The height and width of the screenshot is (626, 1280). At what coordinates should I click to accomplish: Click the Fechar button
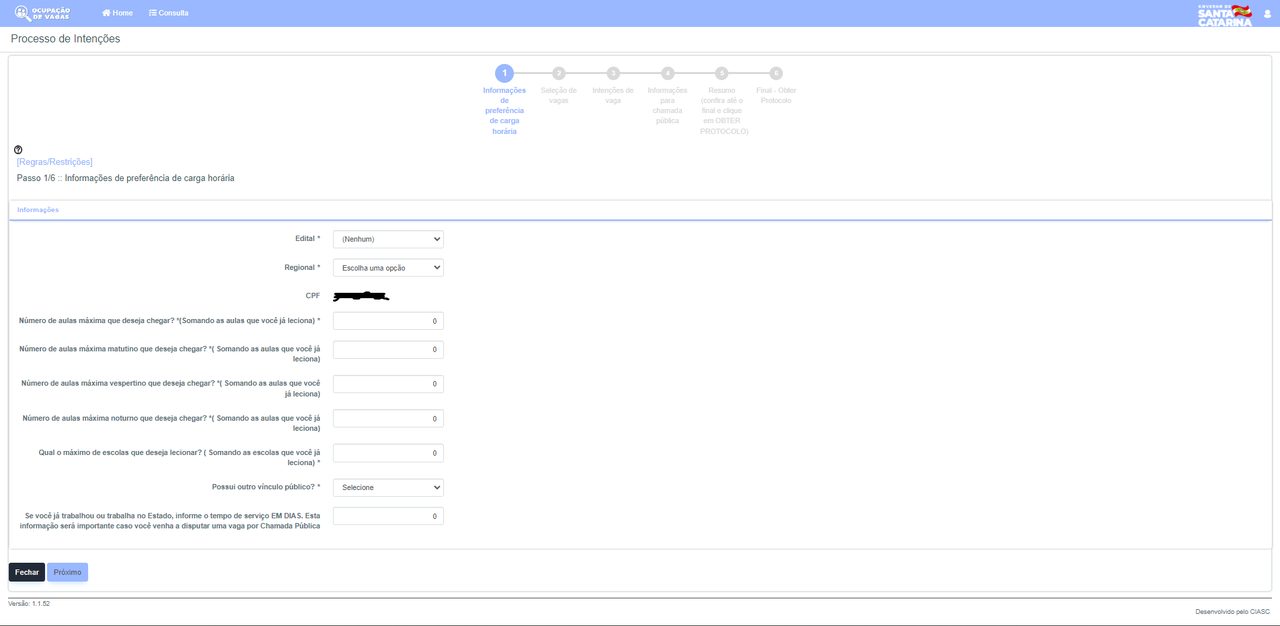tap(27, 572)
